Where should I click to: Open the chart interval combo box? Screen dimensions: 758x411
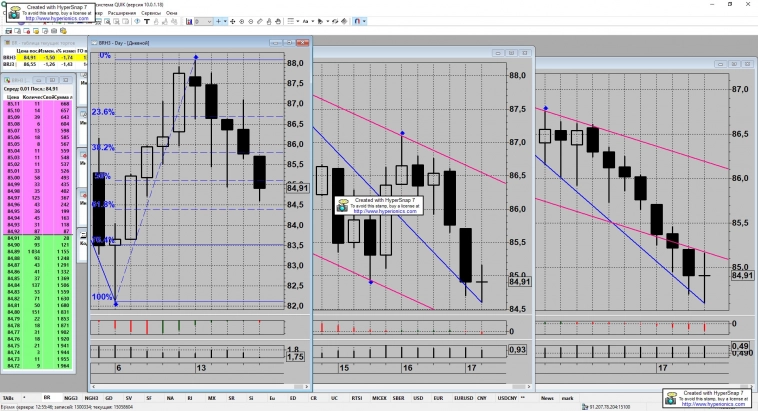point(203,22)
